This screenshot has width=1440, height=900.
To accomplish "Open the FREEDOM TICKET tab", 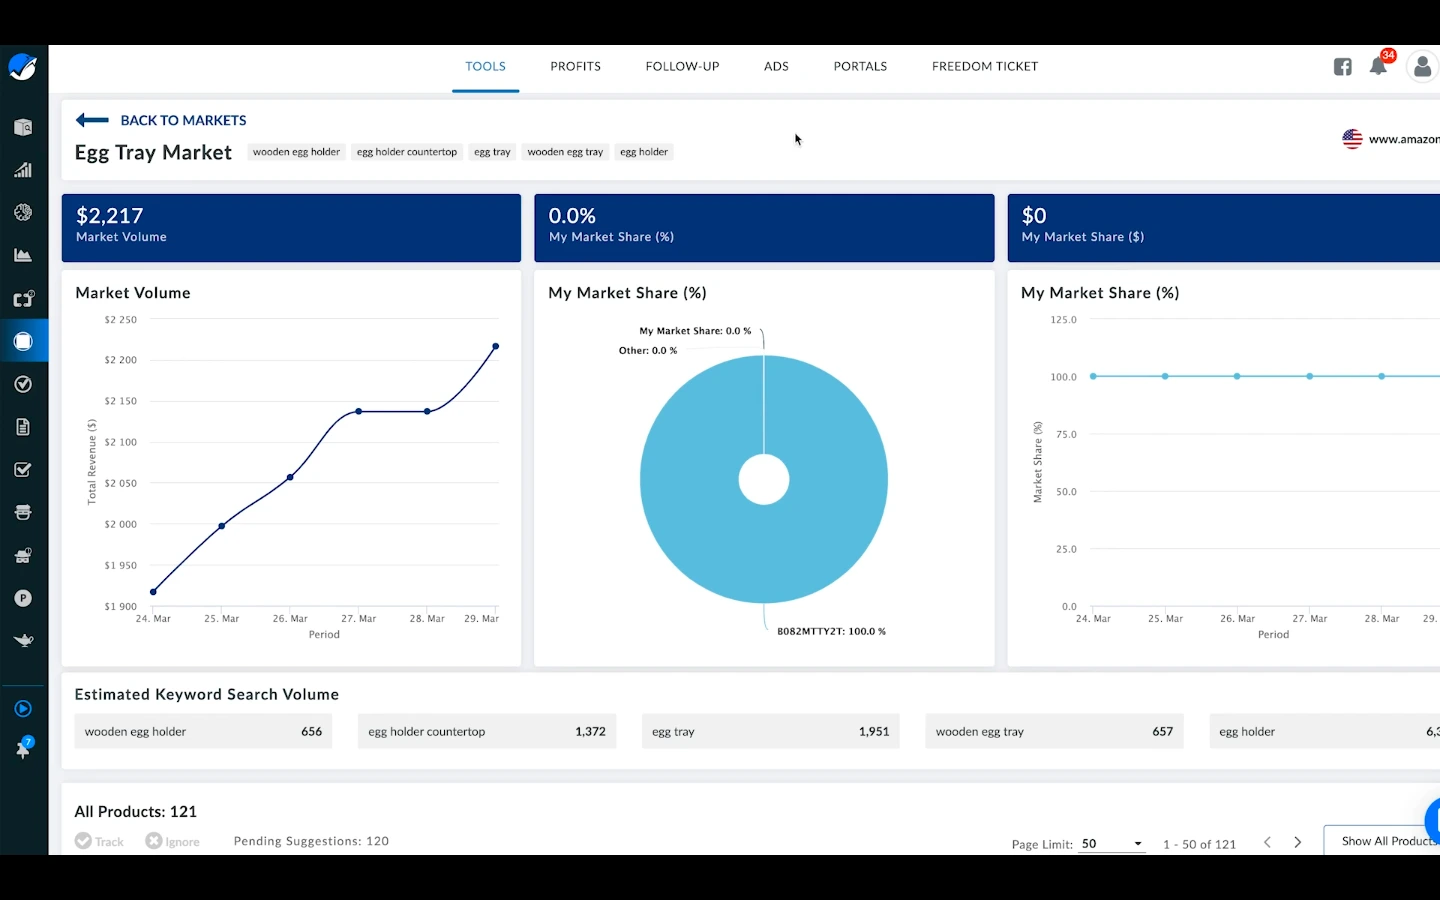I will pyautogui.click(x=984, y=67).
